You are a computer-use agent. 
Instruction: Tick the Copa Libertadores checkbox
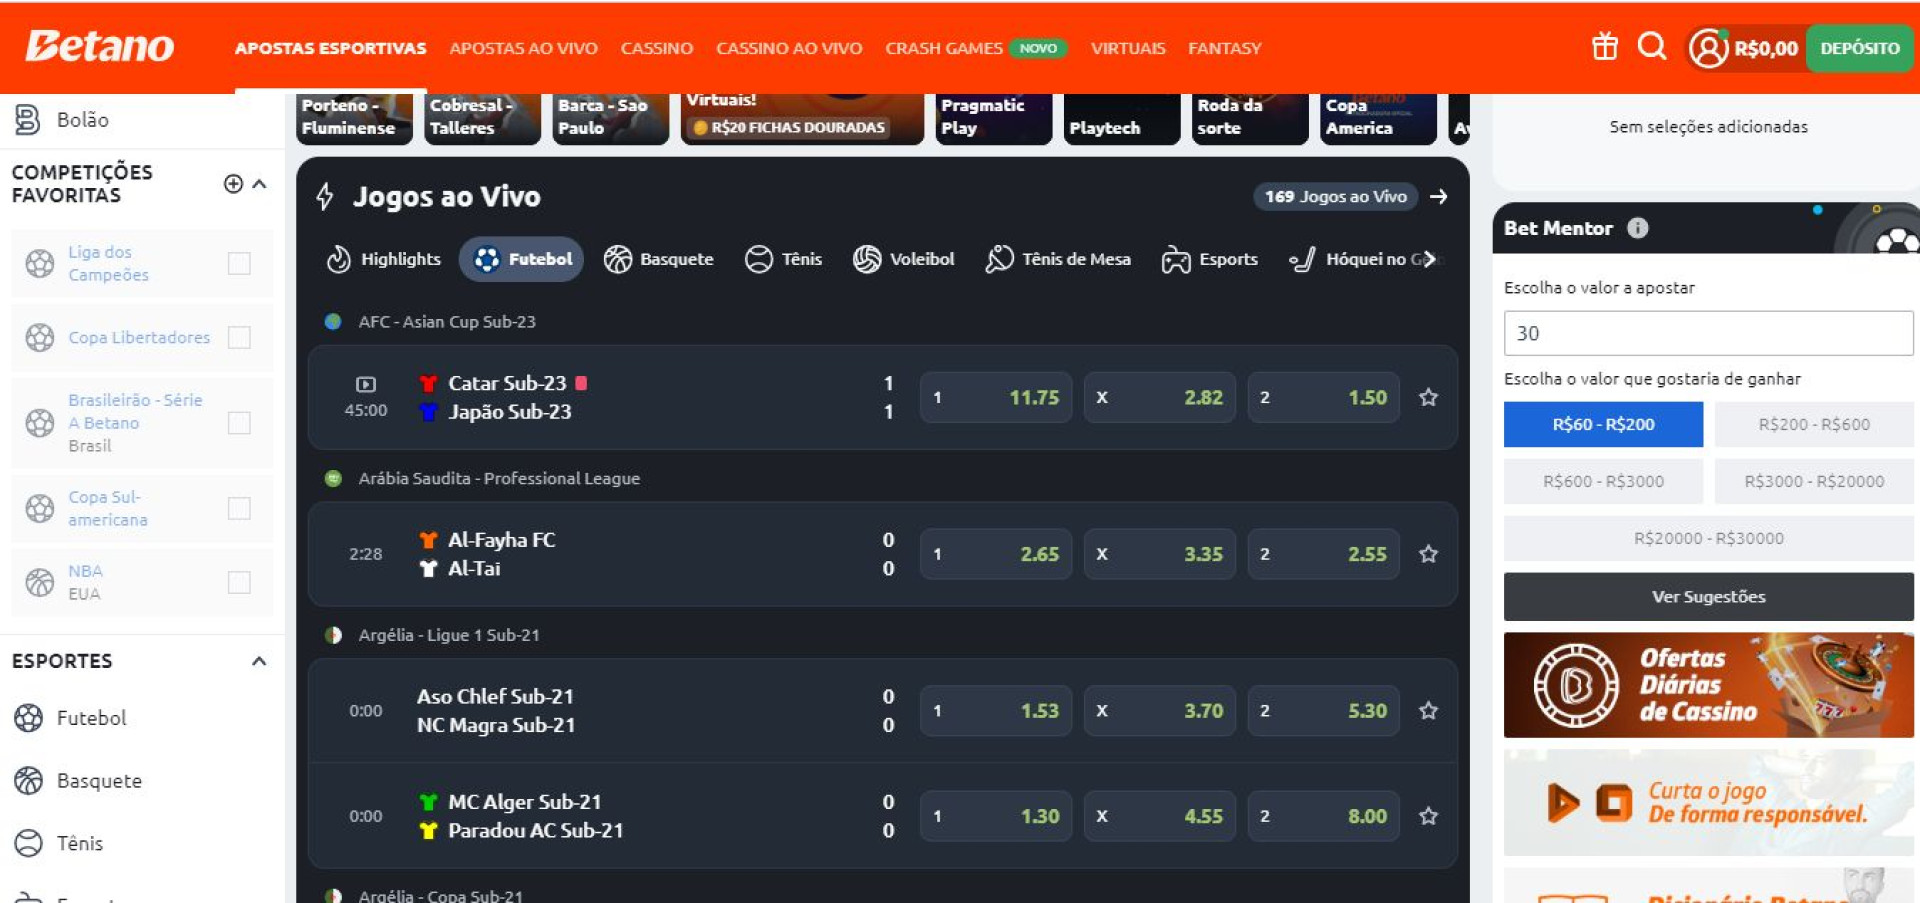click(x=239, y=338)
